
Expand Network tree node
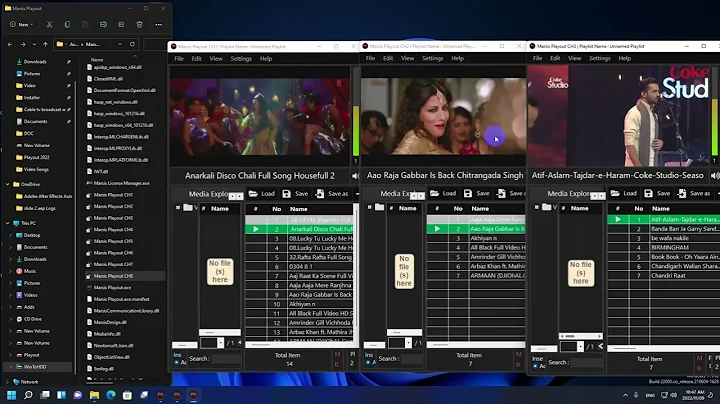click(x=7, y=382)
